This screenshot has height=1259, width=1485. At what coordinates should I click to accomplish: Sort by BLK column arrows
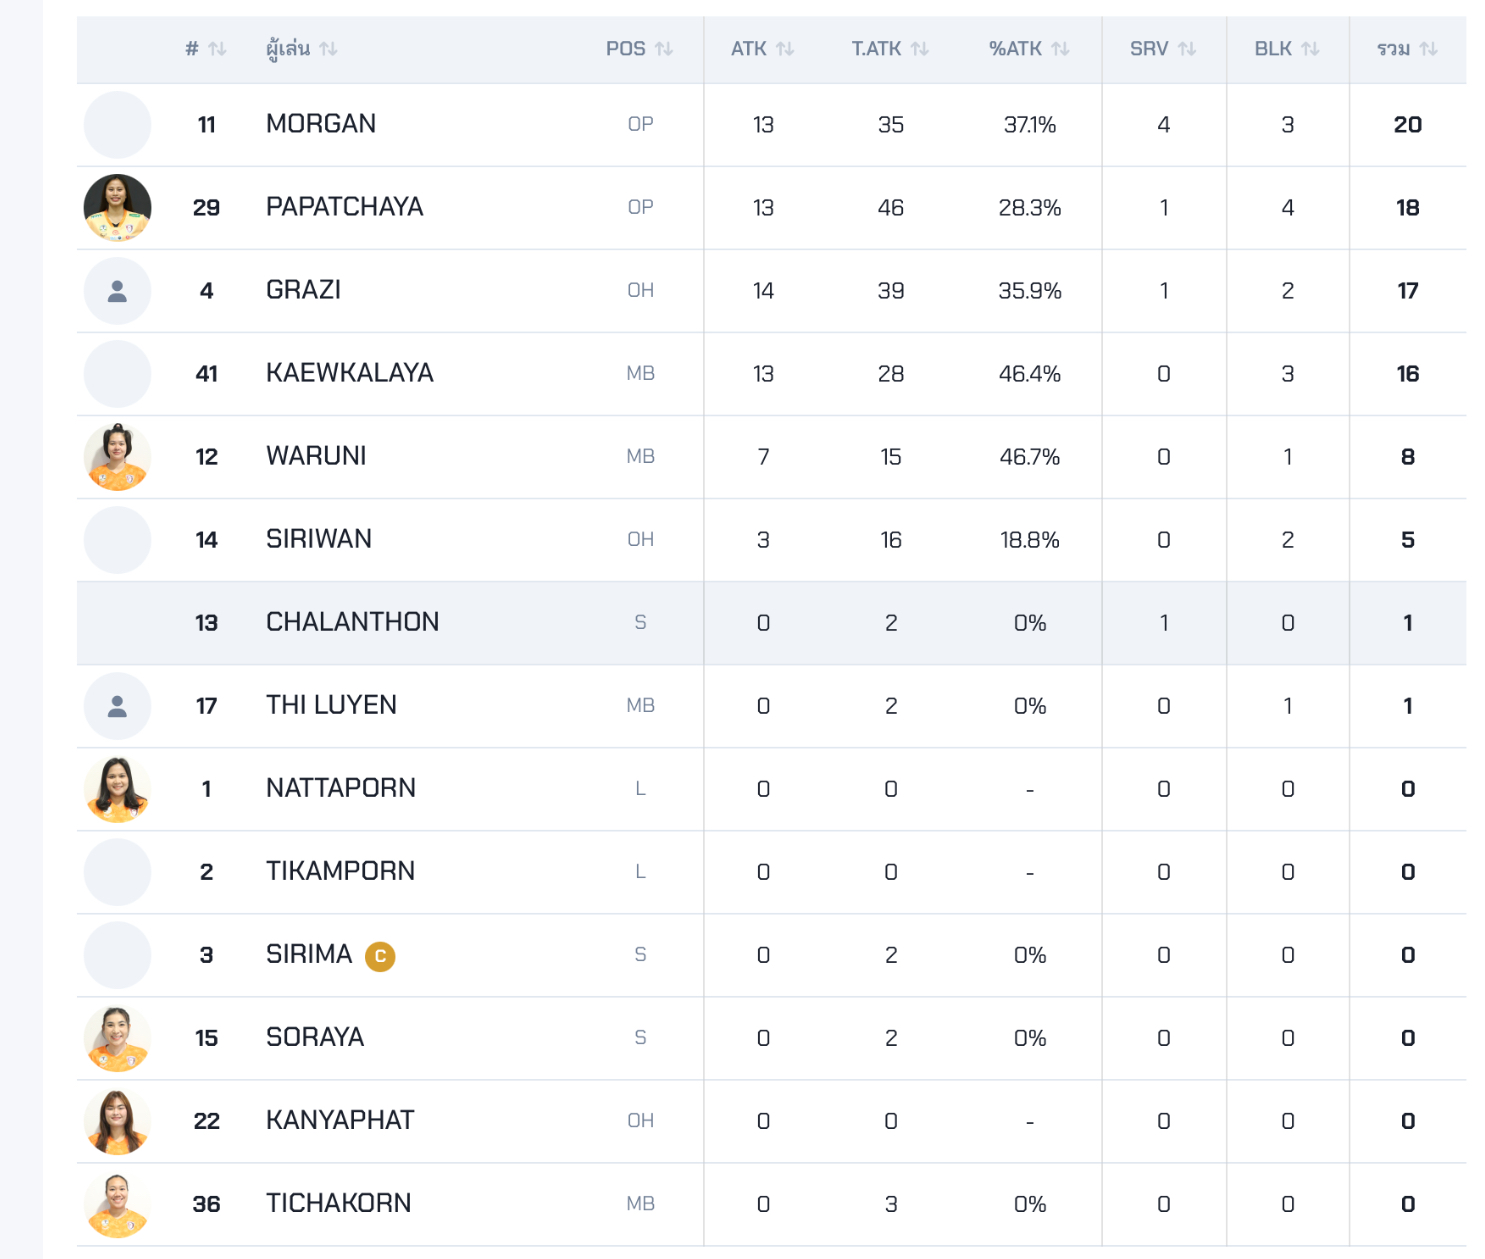click(x=1310, y=49)
